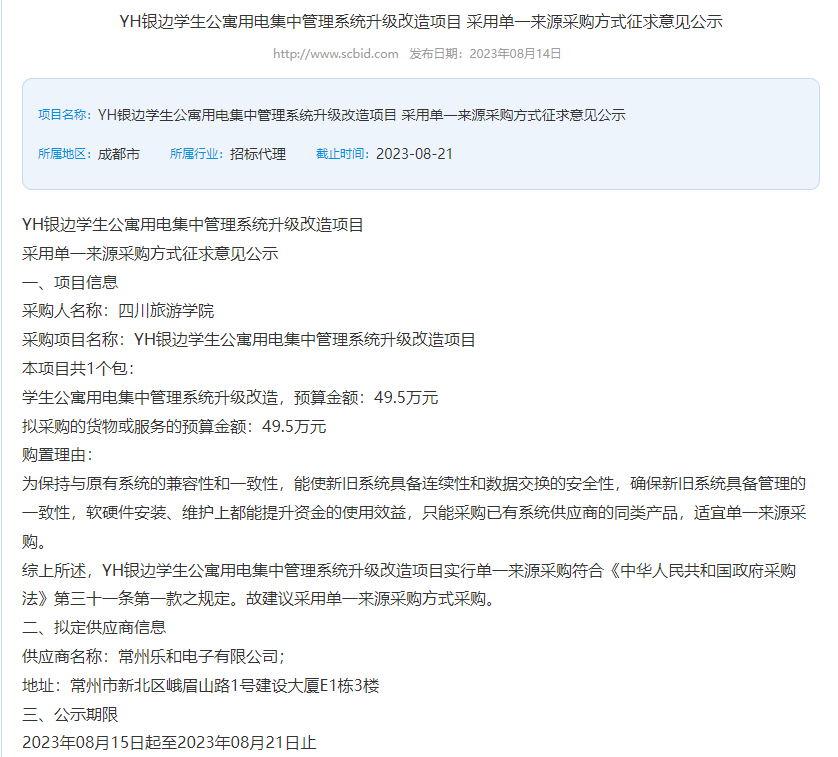Click the heading 二、拟定供应商信息

coord(94,628)
